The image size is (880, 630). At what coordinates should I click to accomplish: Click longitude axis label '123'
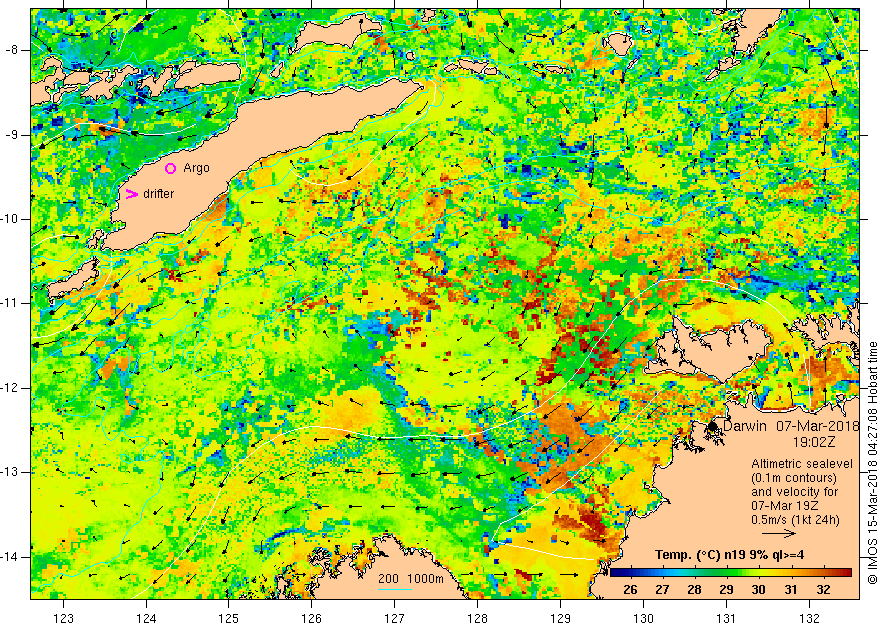click(63, 619)
